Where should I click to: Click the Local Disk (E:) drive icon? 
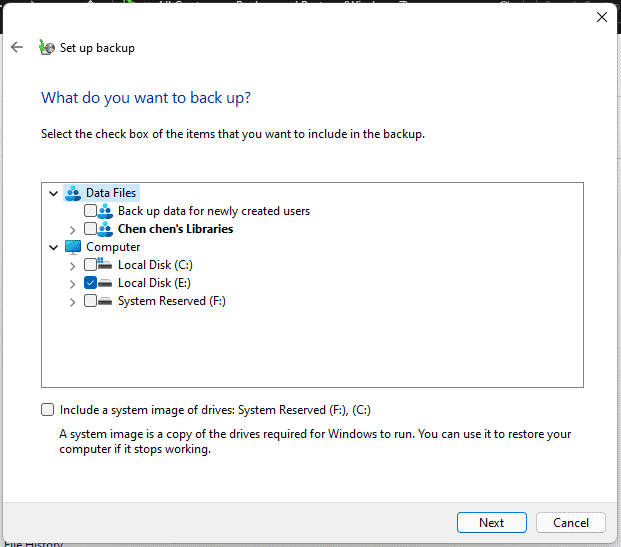(105, 283)
